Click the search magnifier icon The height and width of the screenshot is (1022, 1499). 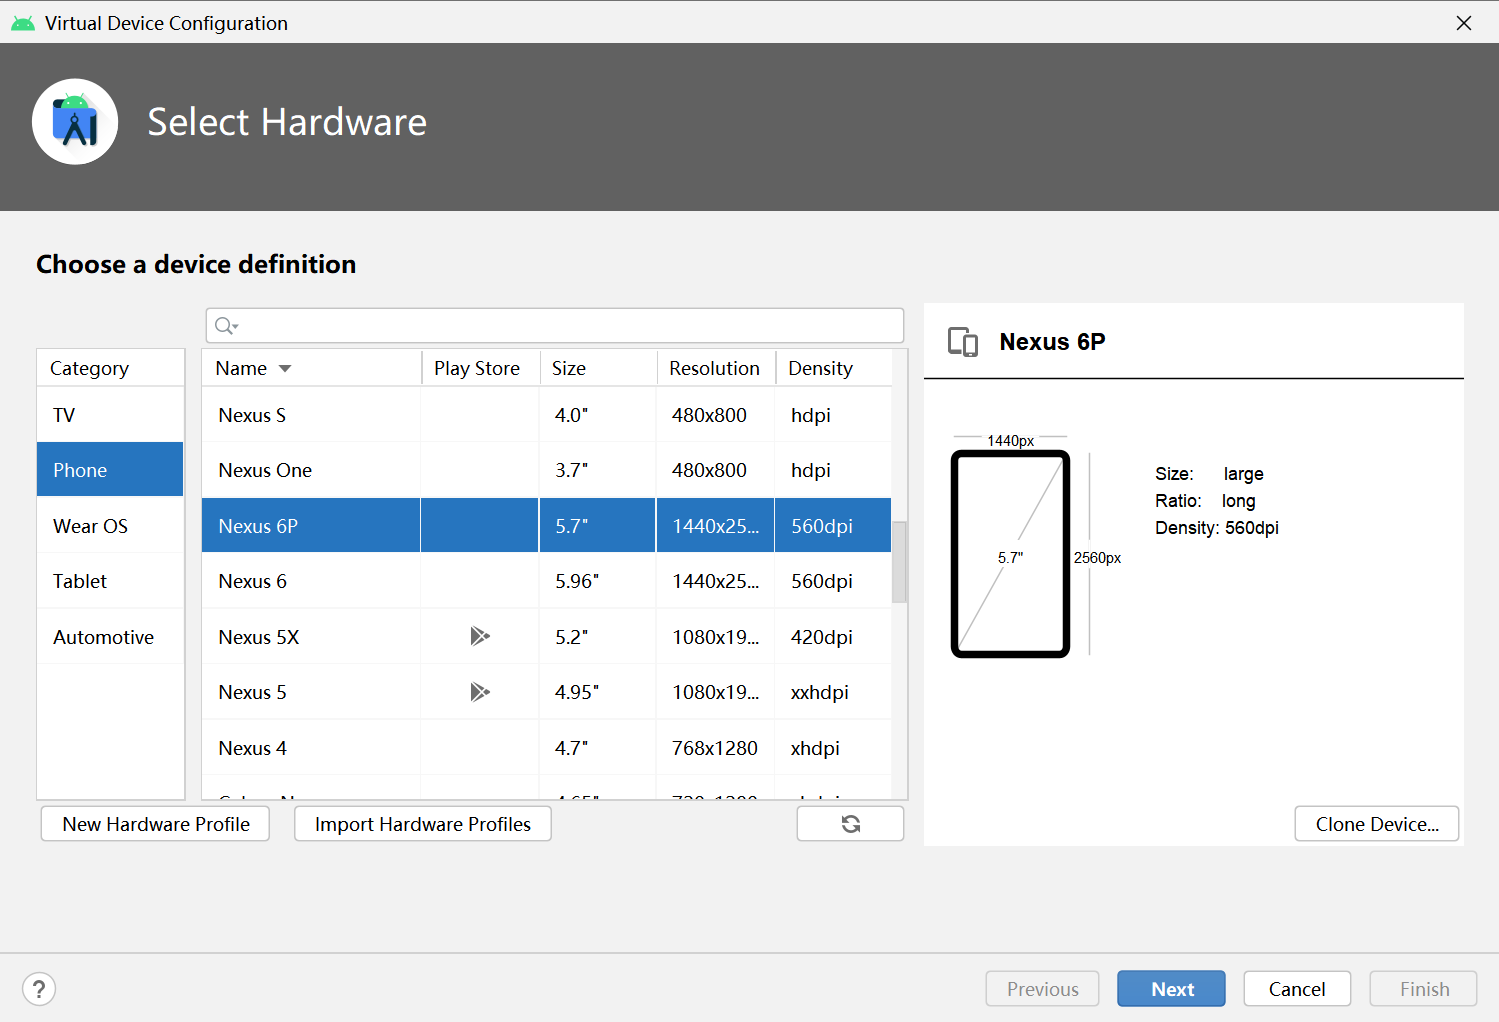point(226,325)
